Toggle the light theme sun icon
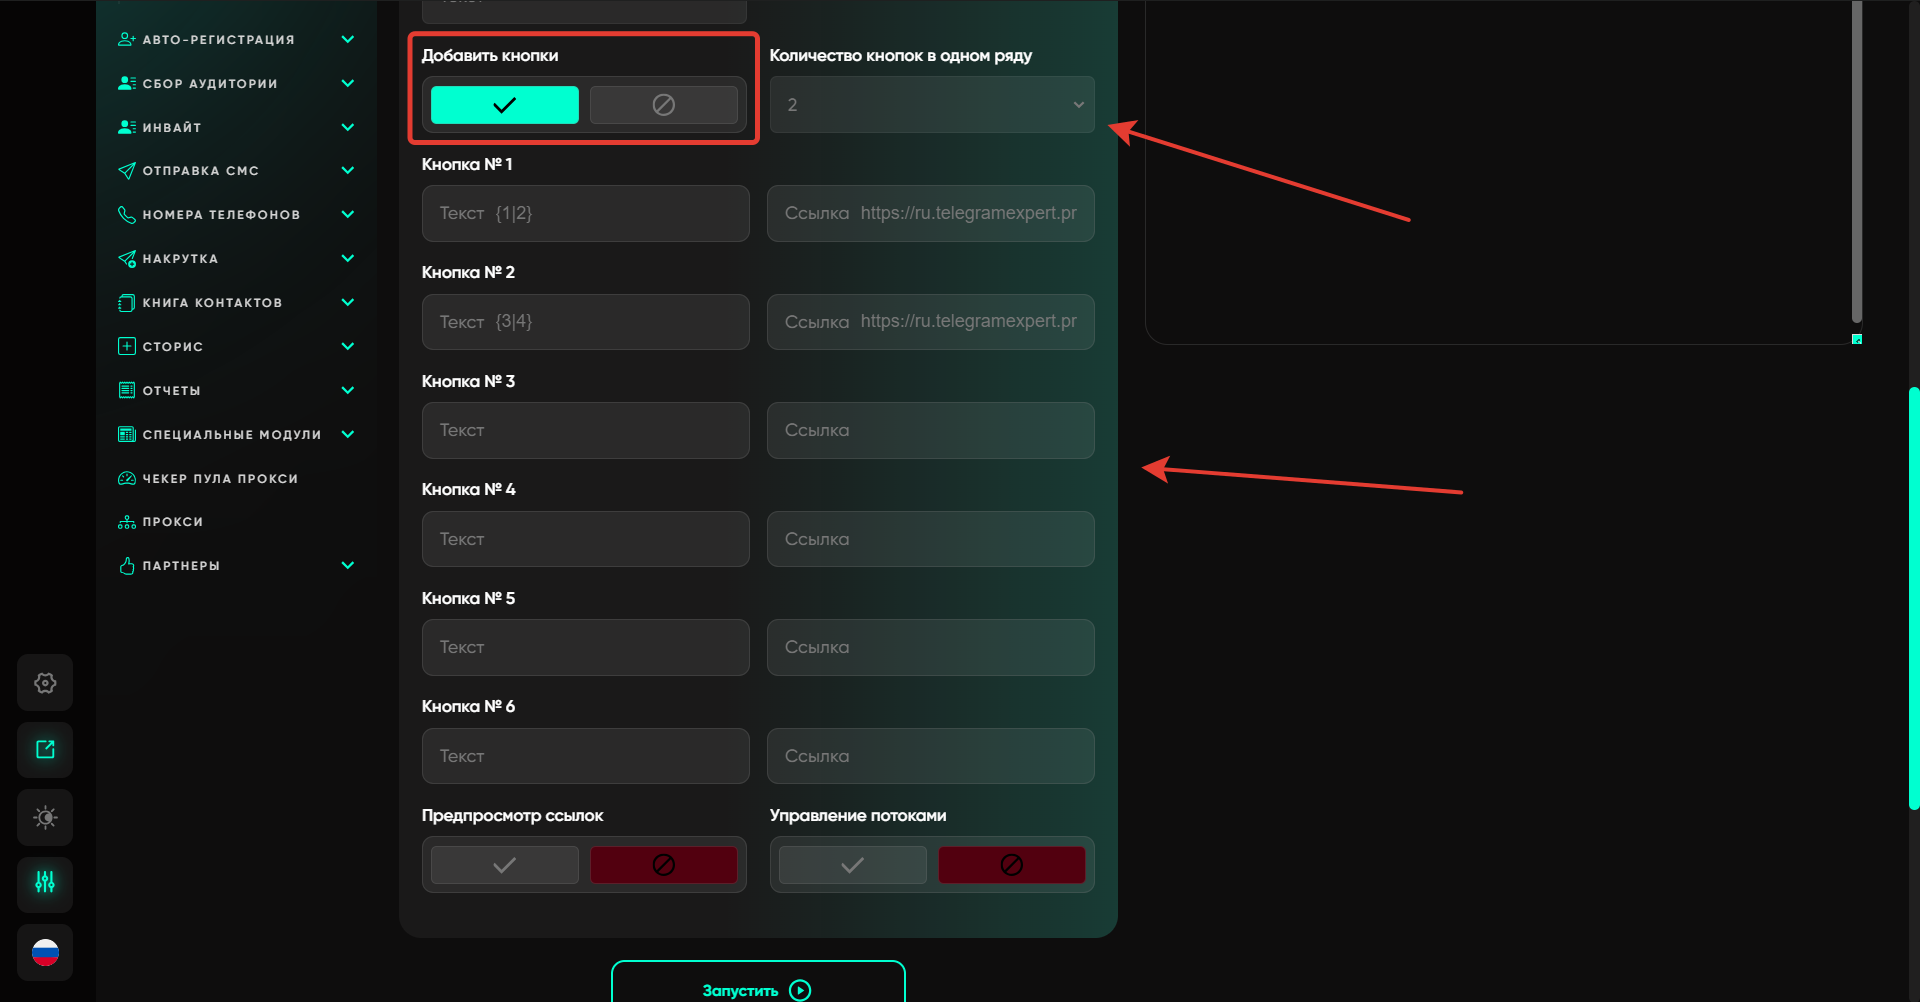Image resolution: width=1920 pixels, height=1002 pixels. 45,818
